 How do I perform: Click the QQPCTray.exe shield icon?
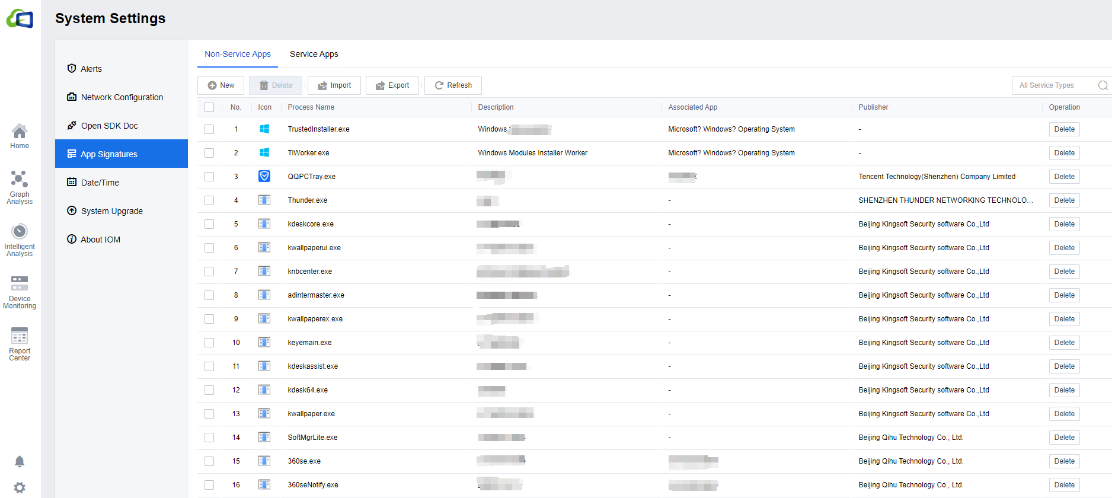pyautogui.click(x=264, y=176)
